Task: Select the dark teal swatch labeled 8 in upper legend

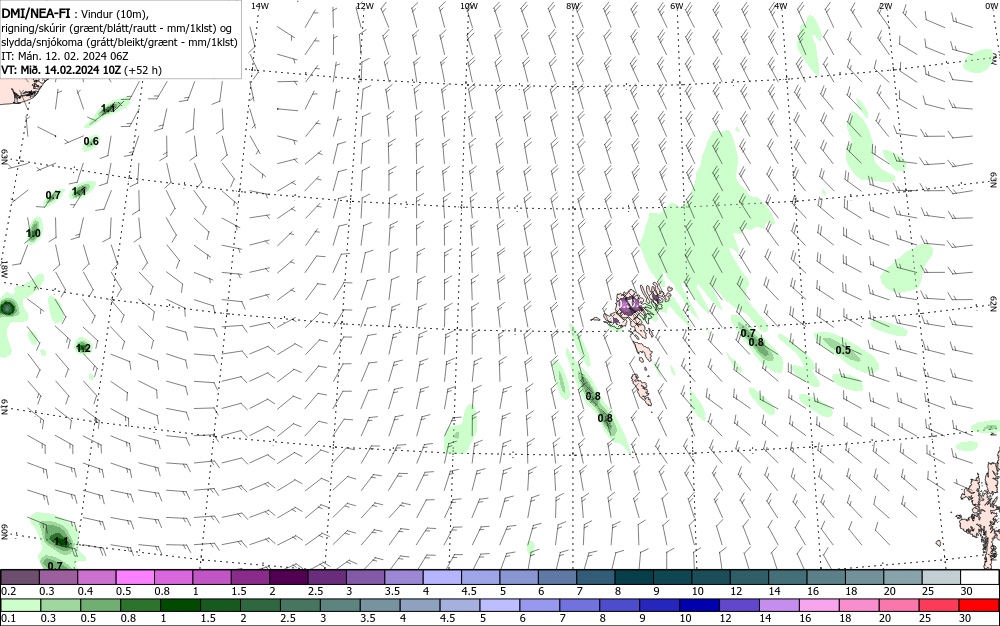Action: (x=634, y=578)
